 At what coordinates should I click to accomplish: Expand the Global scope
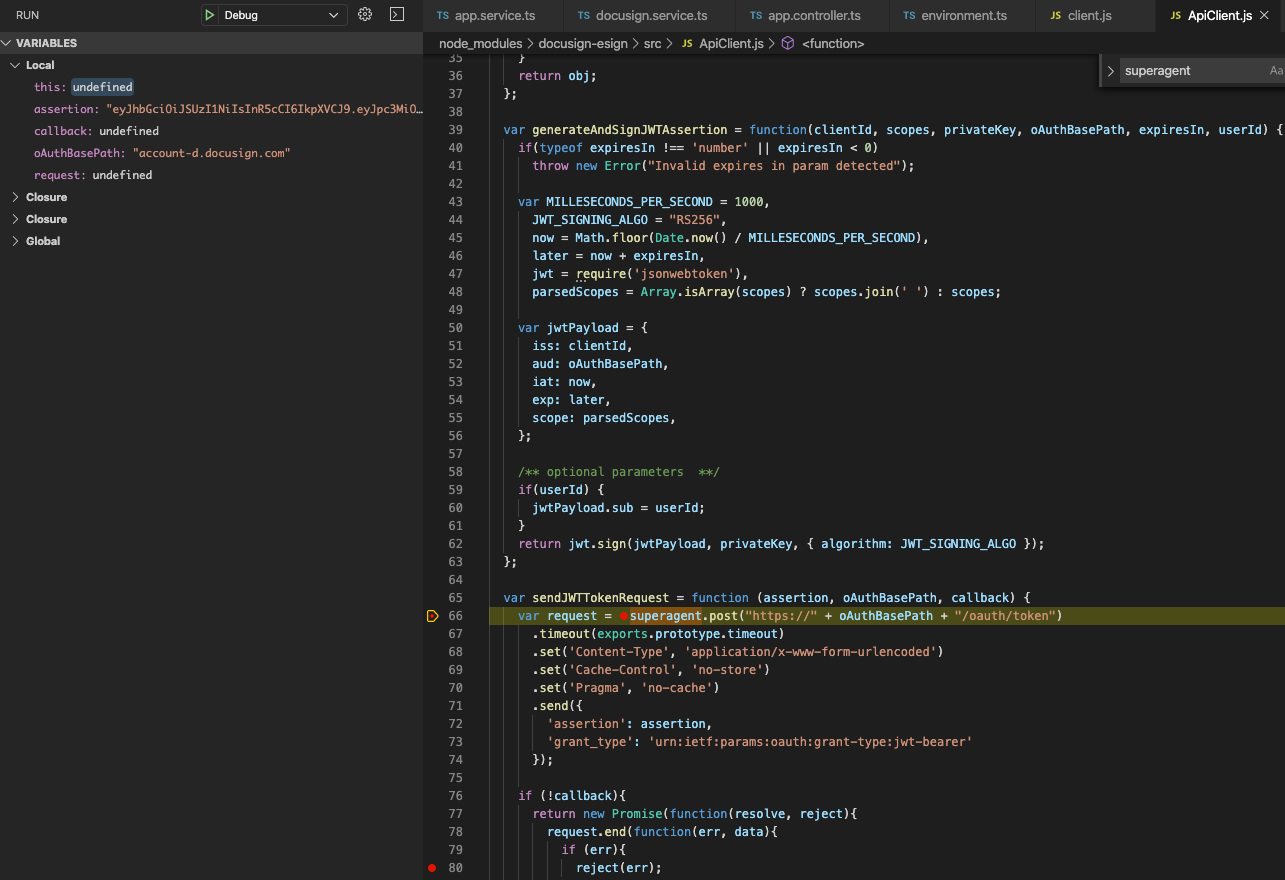(x=16, y=241)
